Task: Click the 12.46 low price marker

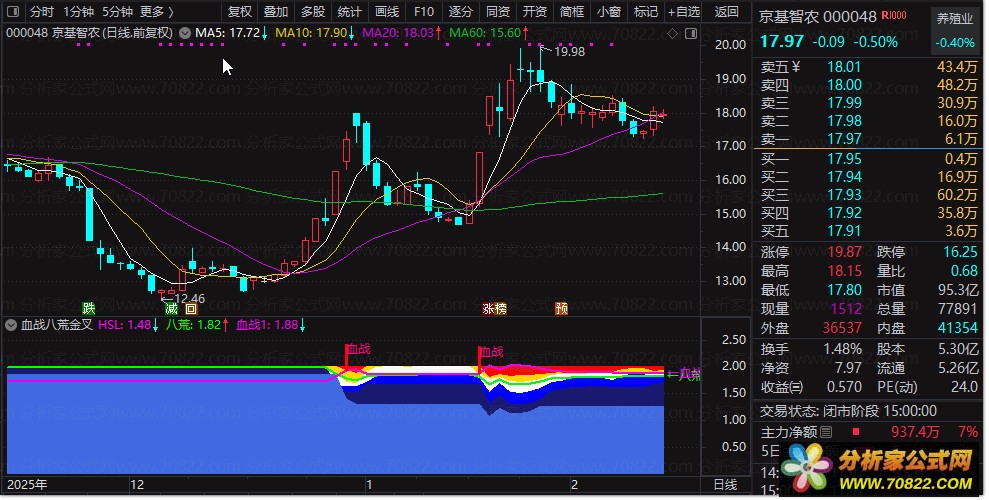Action: point(189,298)
